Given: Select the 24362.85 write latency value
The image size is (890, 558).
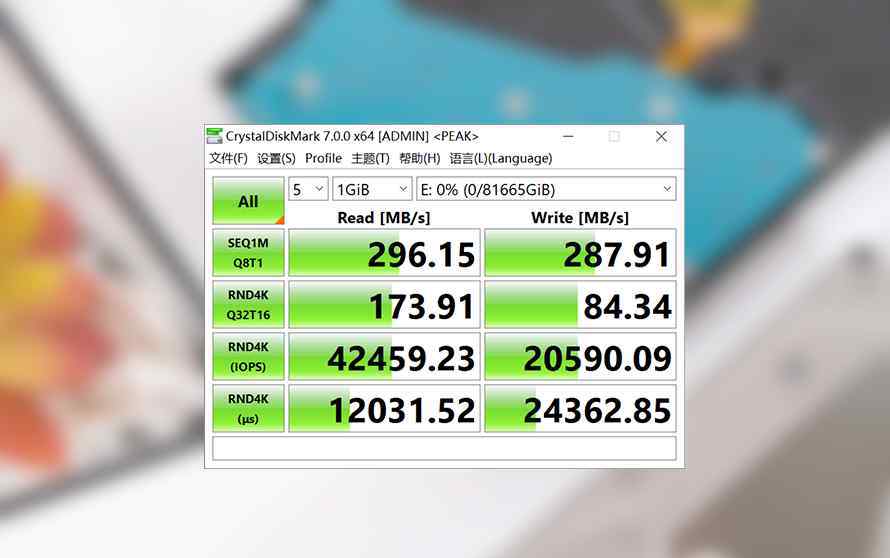Looking at the screenshot, I should coord(580,409).
